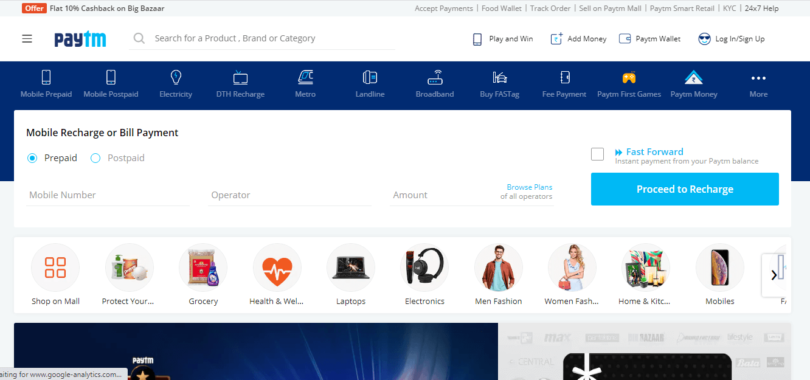Open the hamburger menu icon
810x380 pixels.
27,39
